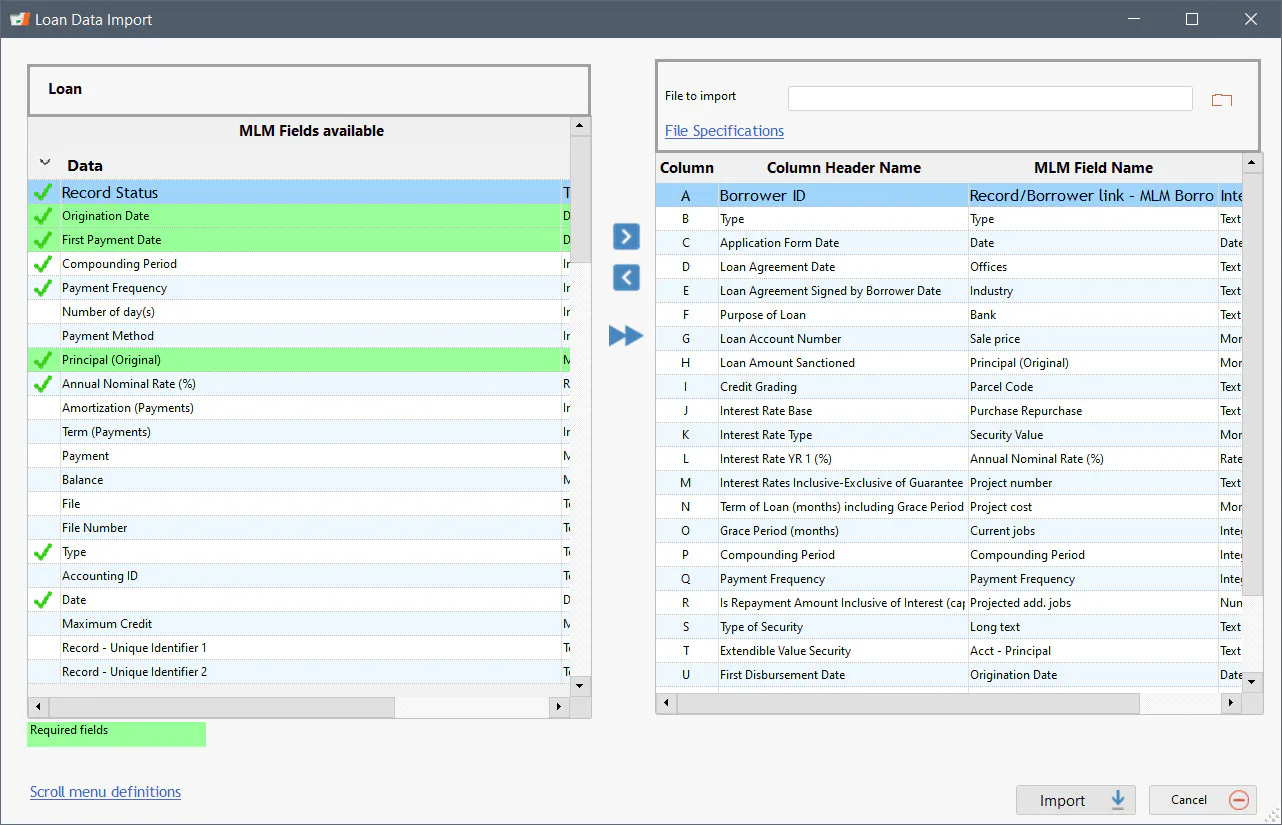This screenshot has width=1282, height=825.
Task: Select the Accounting ID field row
Action: point(299,576)
